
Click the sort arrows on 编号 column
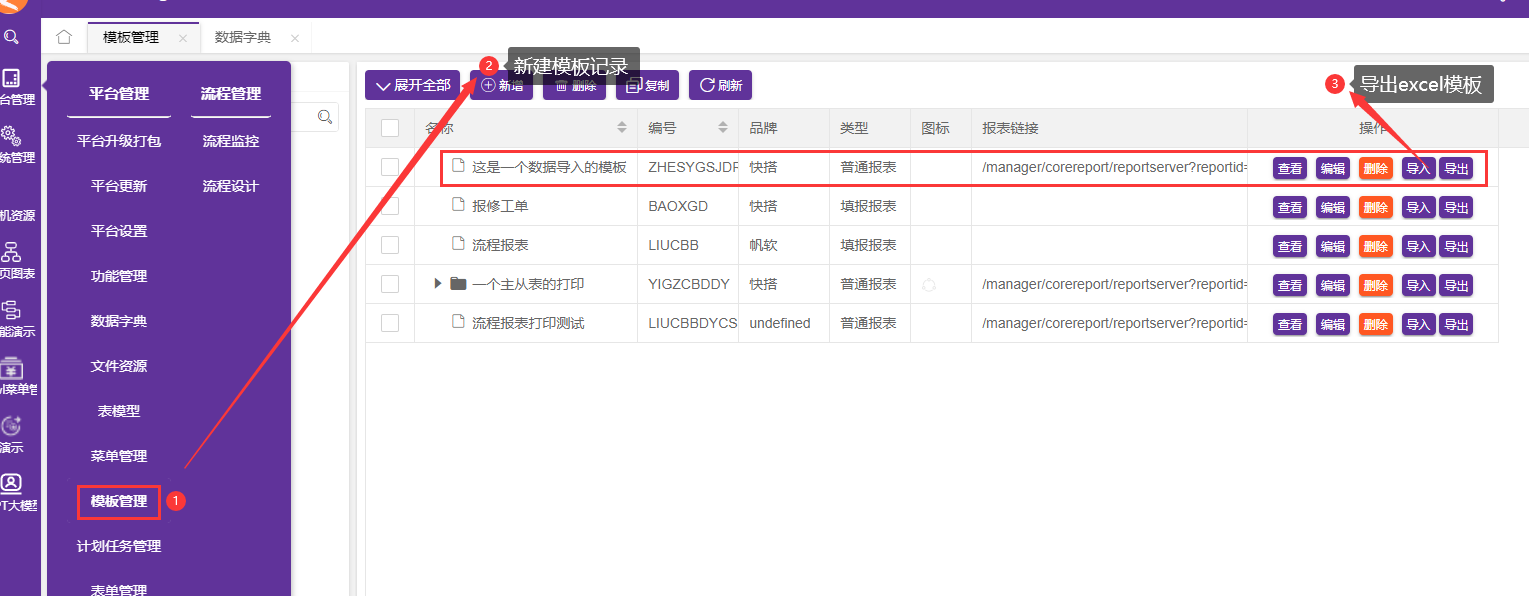click(x=723, y=128)
